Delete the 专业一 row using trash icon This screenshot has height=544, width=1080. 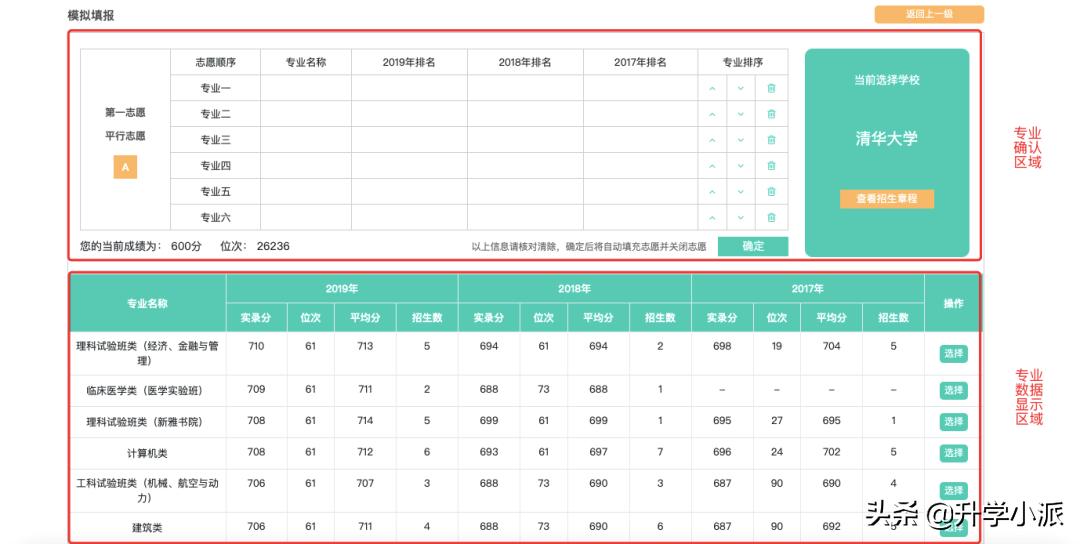click(x=771, y=88)
